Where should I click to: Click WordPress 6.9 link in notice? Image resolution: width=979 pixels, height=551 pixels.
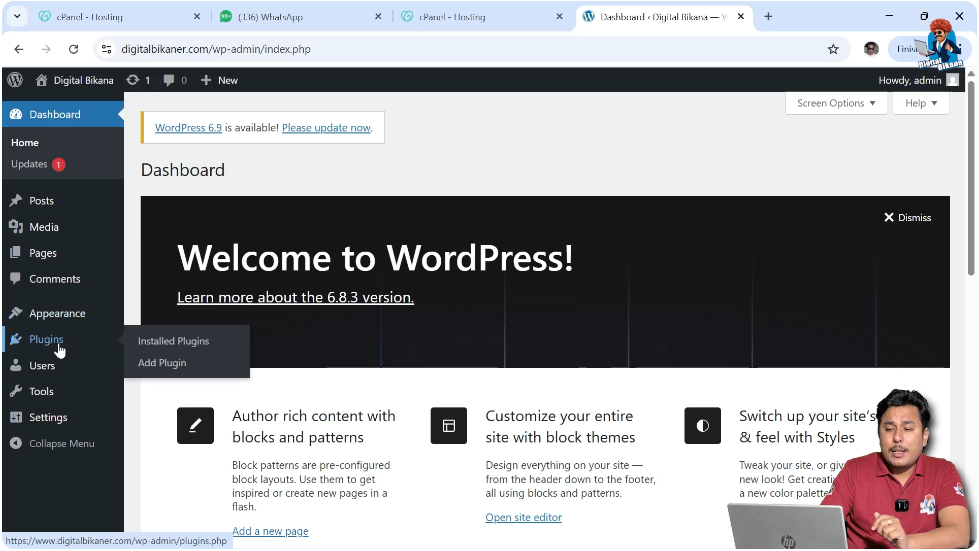(188, 127)
